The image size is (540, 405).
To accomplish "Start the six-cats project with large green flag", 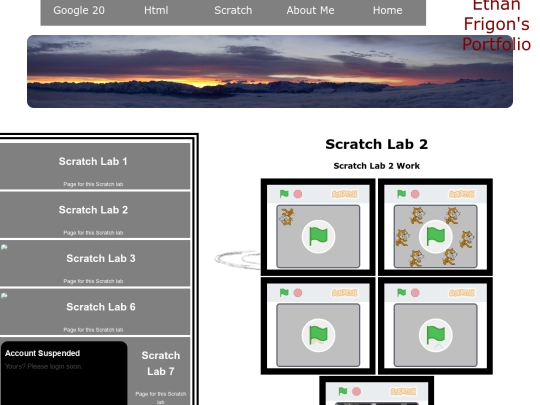I will pyautogui.click(x=435, y=237).
